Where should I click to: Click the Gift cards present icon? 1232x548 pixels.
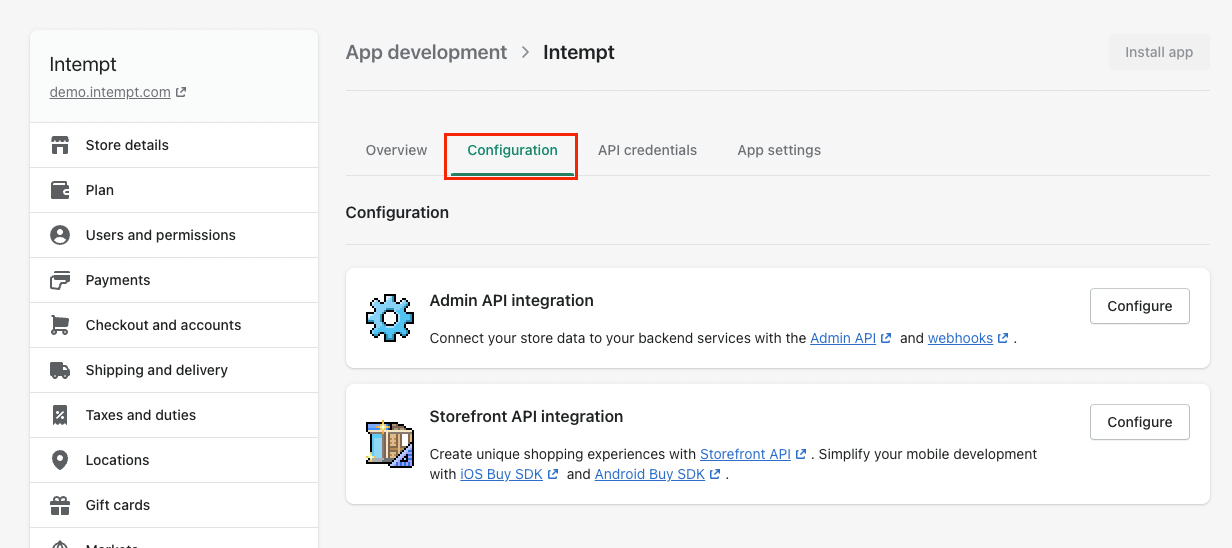pyautogui.click(x=60, y=505)
